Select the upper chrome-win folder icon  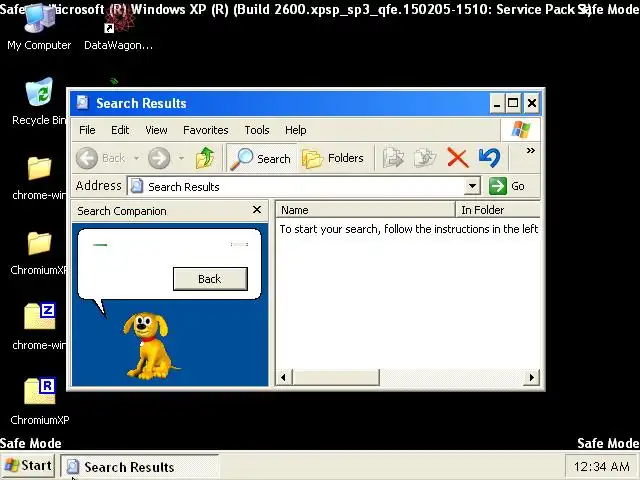coord(39,178)
